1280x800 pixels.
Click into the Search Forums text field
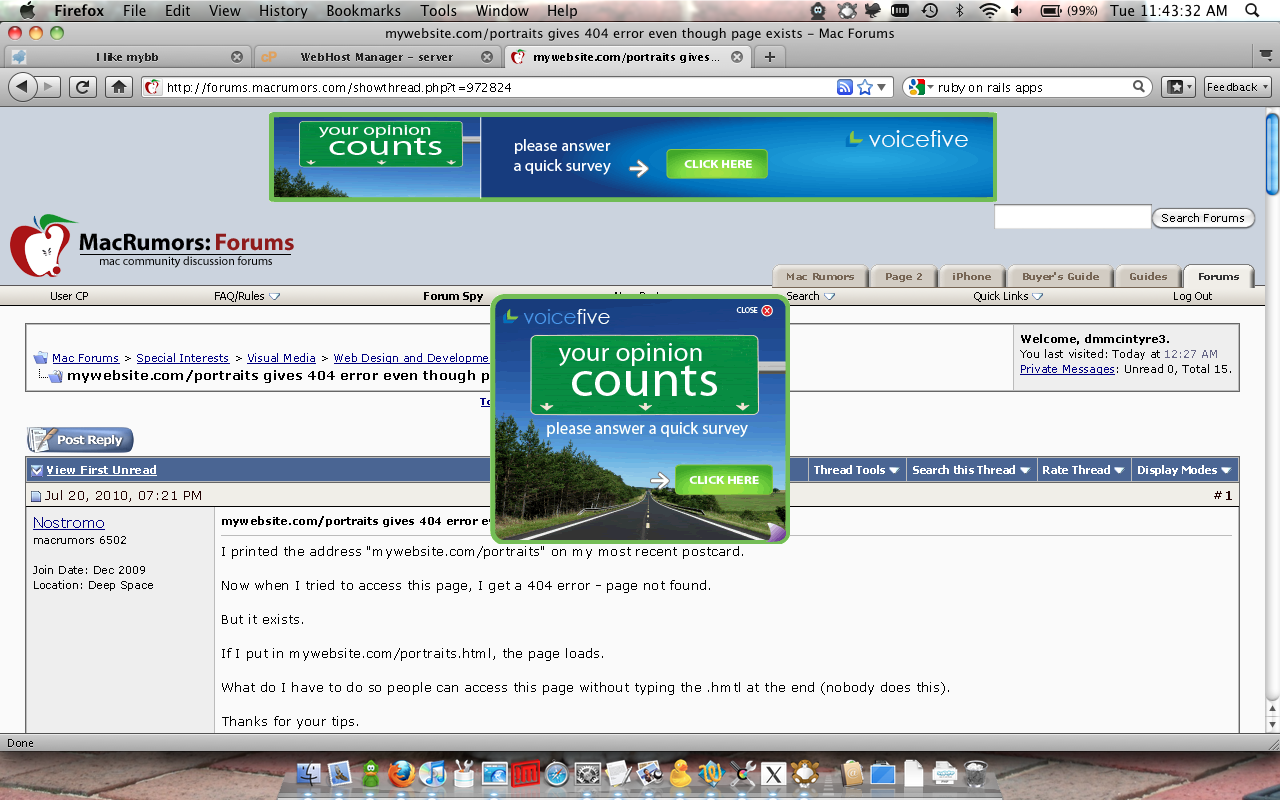(x=1072, y=217)
